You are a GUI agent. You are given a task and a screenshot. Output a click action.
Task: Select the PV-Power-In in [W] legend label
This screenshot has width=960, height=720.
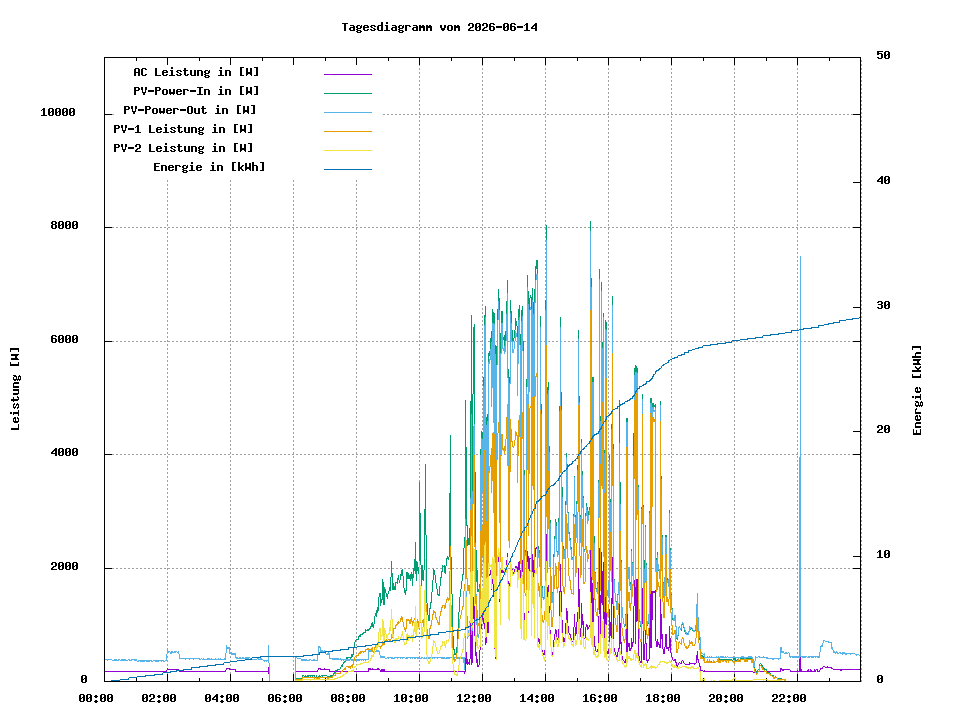(196, 91)
